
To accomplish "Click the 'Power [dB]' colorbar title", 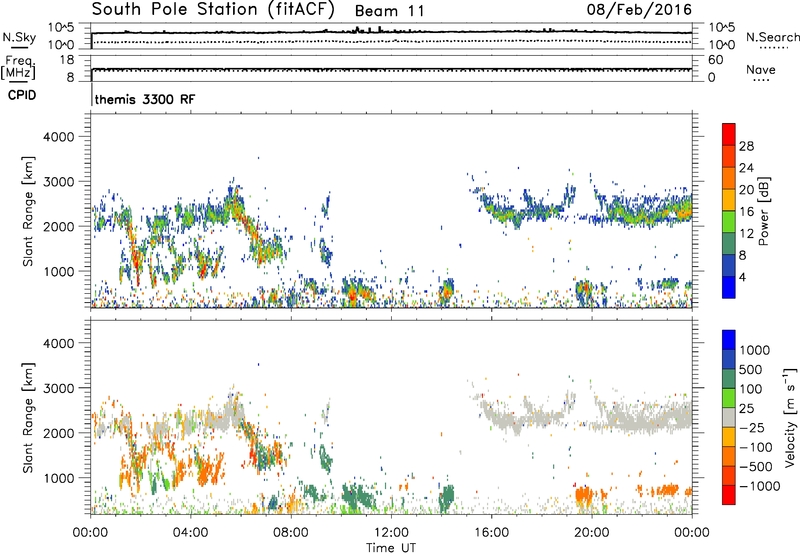I will click(x=764, y=211).
